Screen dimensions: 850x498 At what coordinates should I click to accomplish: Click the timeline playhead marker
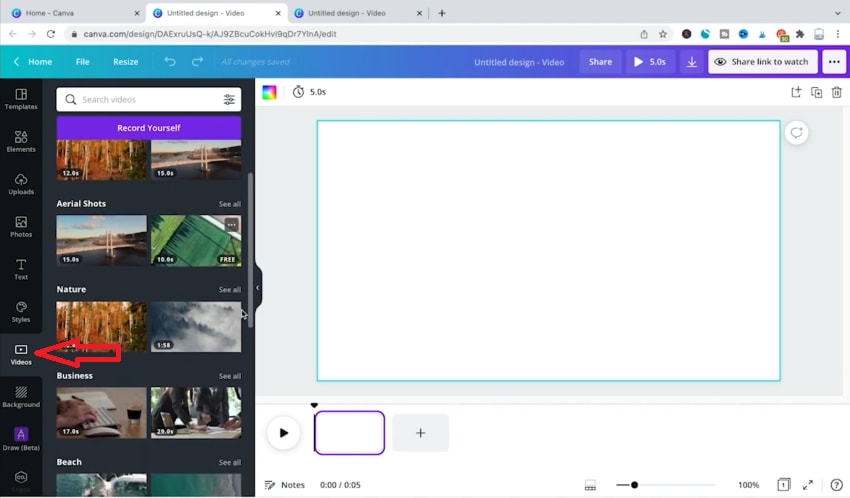coord(314,405)
